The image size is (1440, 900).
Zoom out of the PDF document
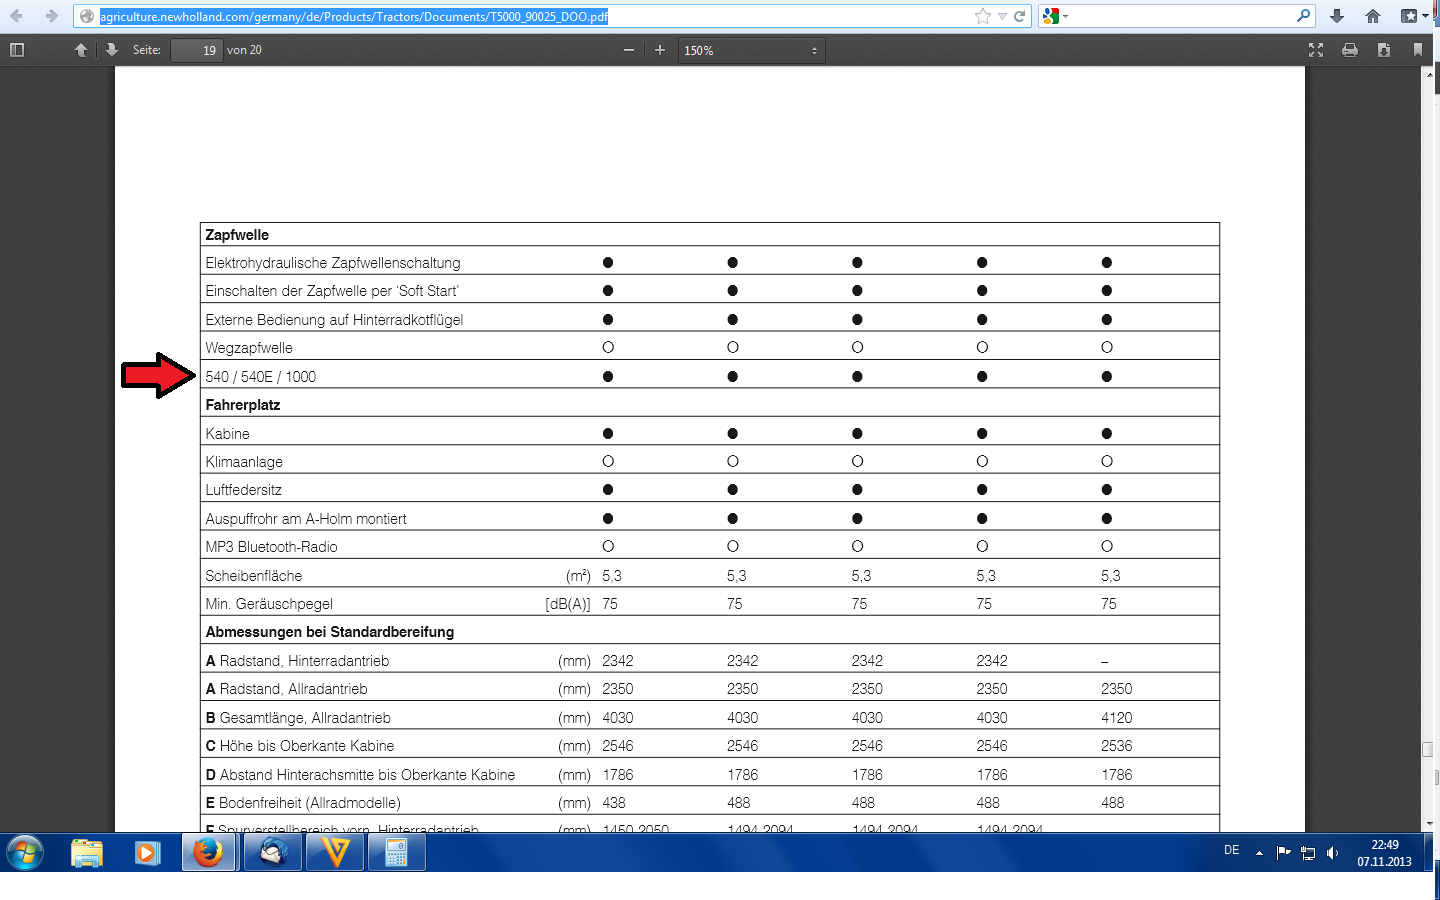pos(629,50)
